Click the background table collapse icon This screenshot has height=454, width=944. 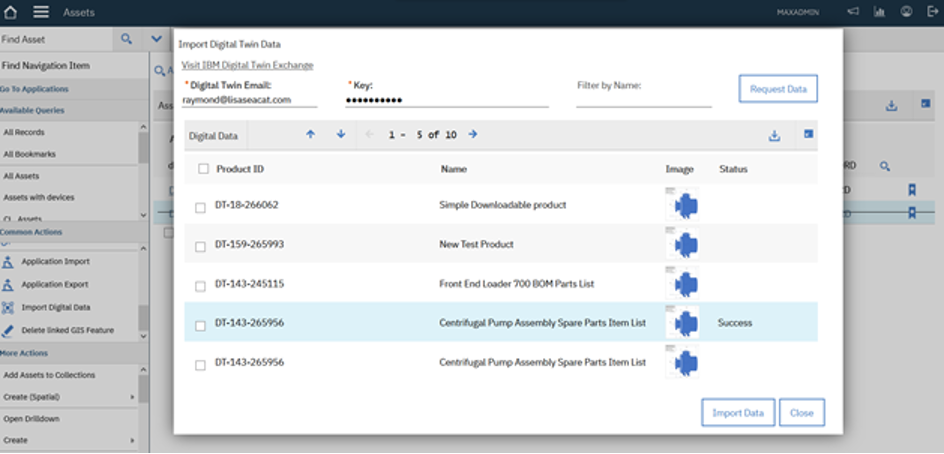(x=926, y=104)
